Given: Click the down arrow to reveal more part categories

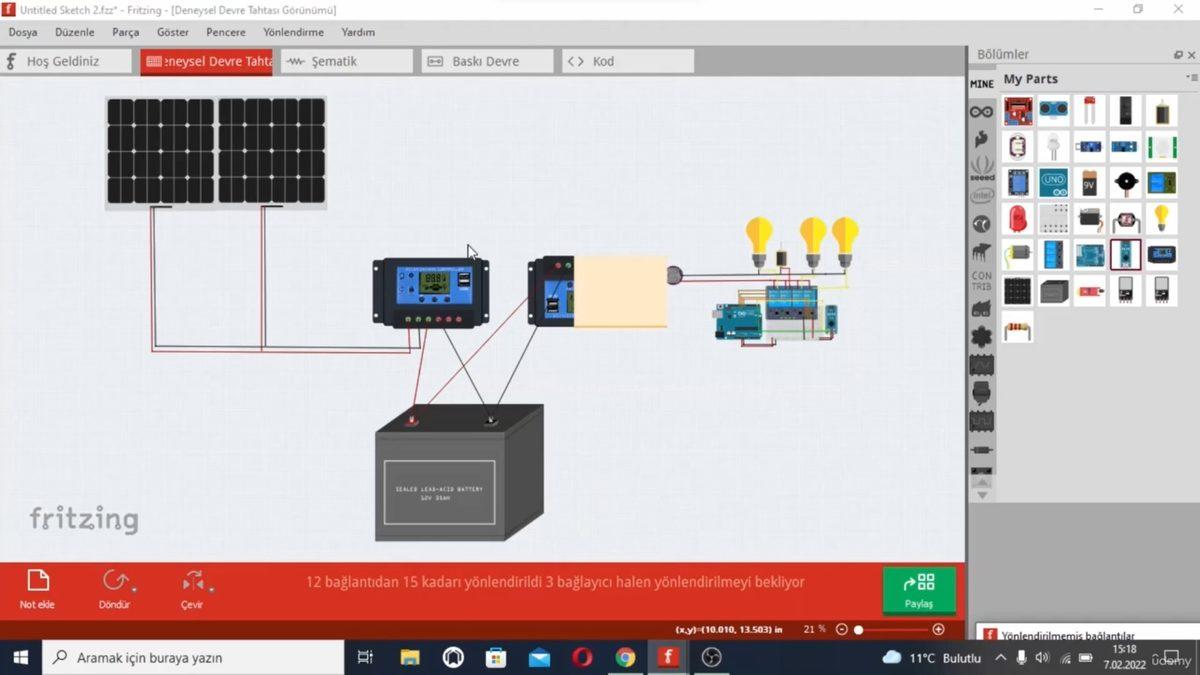Looking at the screenshot, I should tap(982, 493).
